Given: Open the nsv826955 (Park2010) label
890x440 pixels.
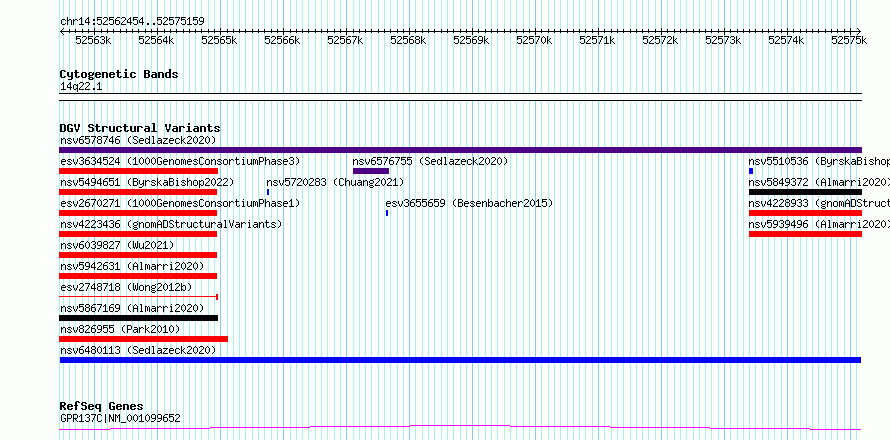Looking at the screenshot, I should (x=120, y=329).
